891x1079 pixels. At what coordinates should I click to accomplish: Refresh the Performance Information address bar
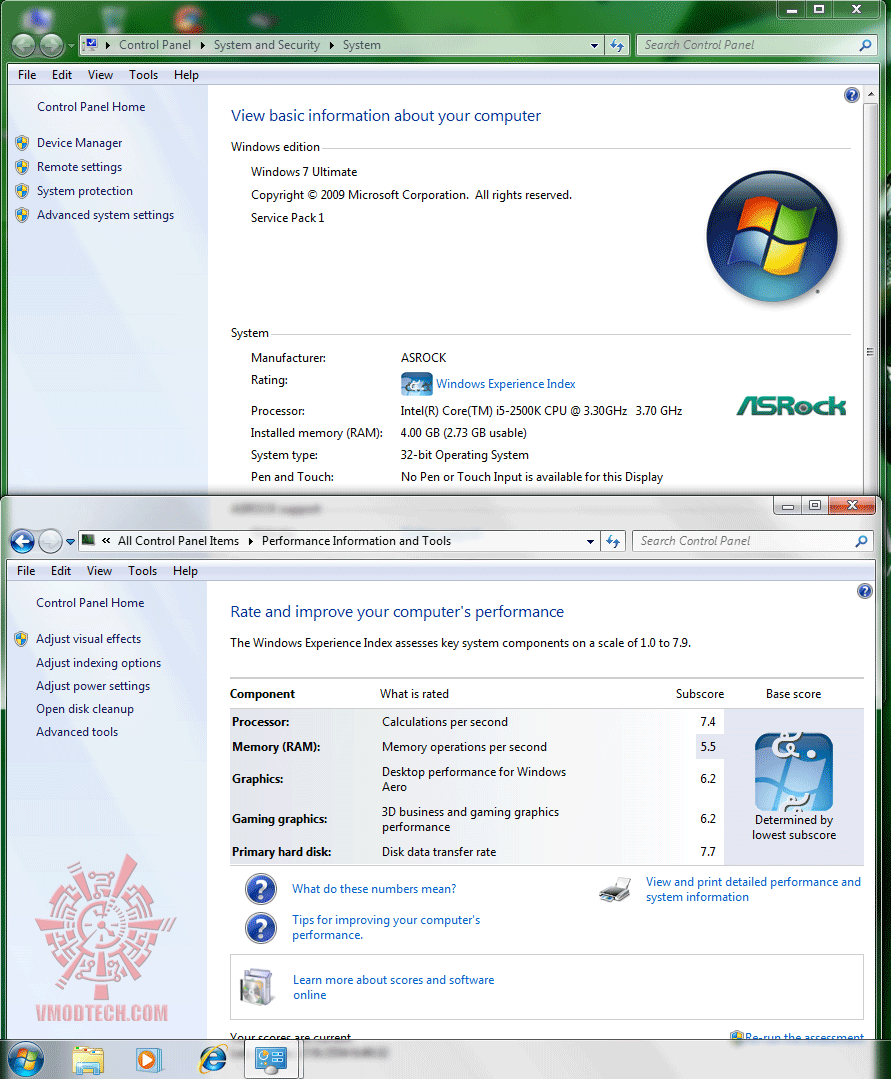point(613,542)
